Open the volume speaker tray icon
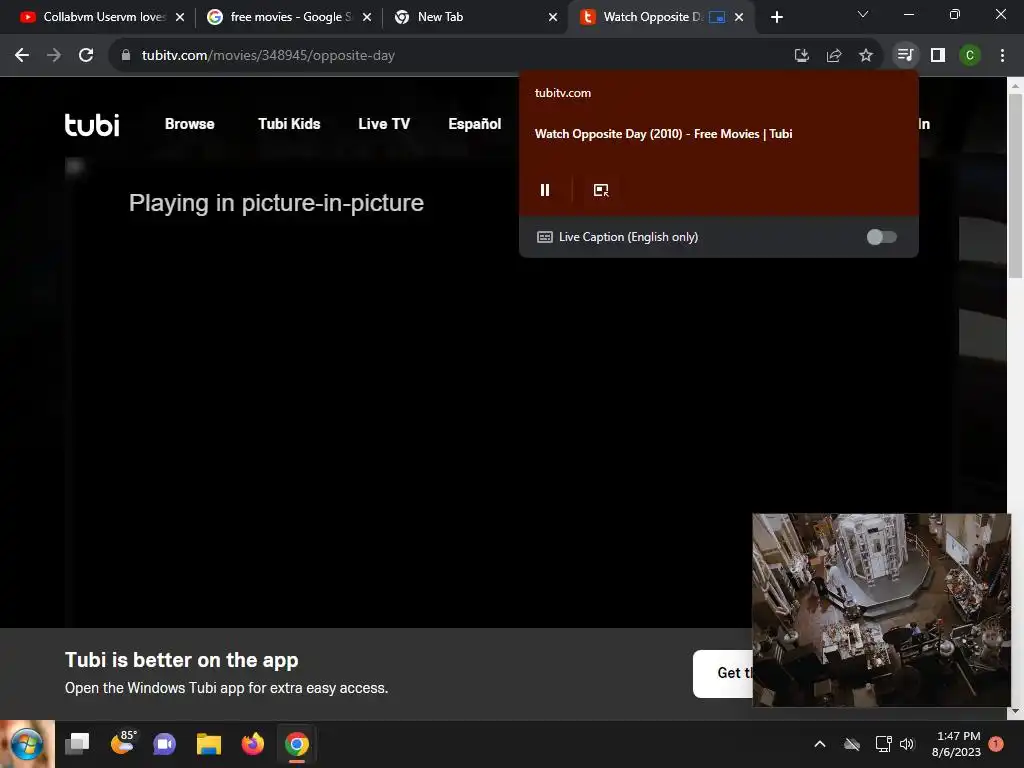The width and height of the screenshot is (1024, 768). click(x=907, y=744)
